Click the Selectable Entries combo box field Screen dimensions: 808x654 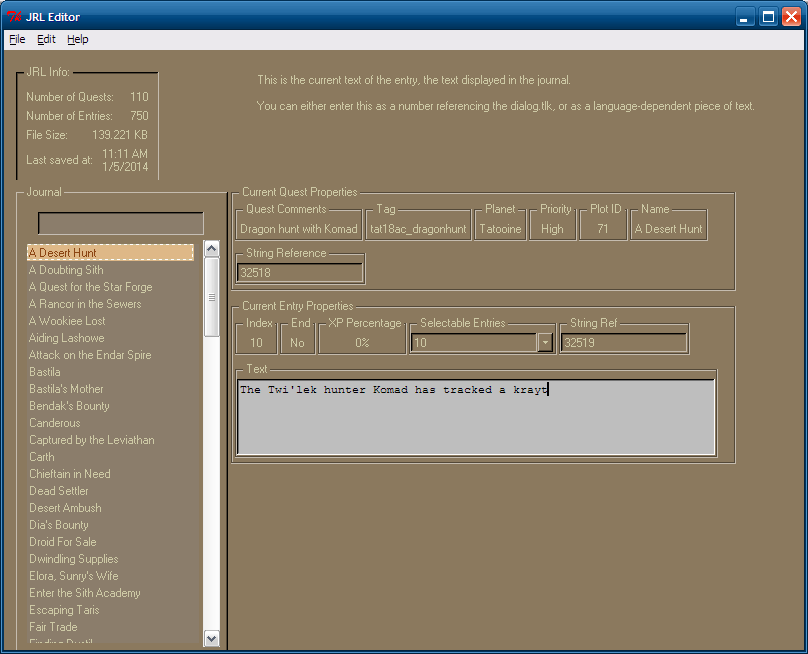474,343
